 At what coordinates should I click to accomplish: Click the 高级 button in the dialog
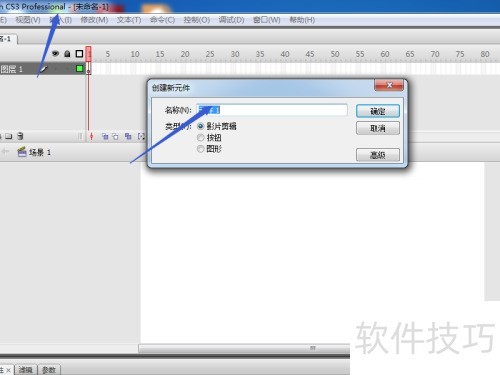point(378,155)
